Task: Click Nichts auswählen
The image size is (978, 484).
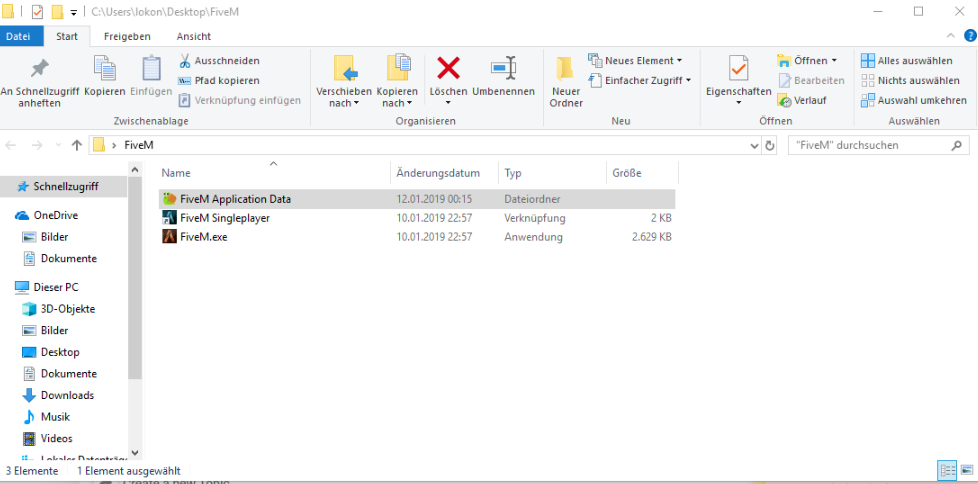Action: click(x=910, y=80)
